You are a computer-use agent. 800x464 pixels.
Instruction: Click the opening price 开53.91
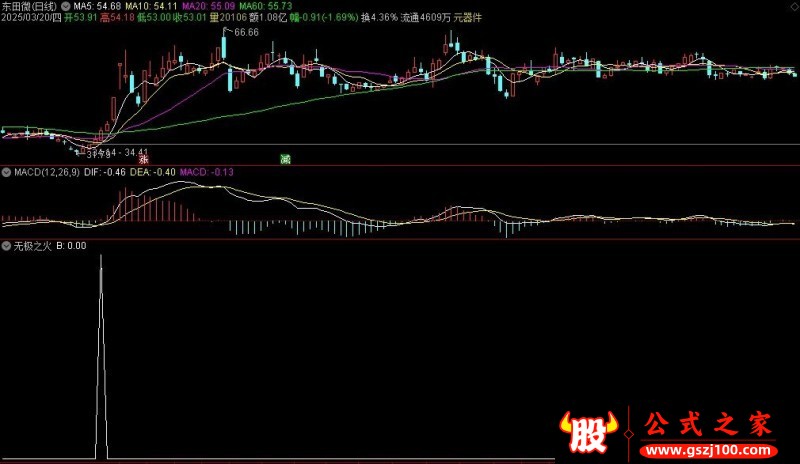click(x=81, y=18)
